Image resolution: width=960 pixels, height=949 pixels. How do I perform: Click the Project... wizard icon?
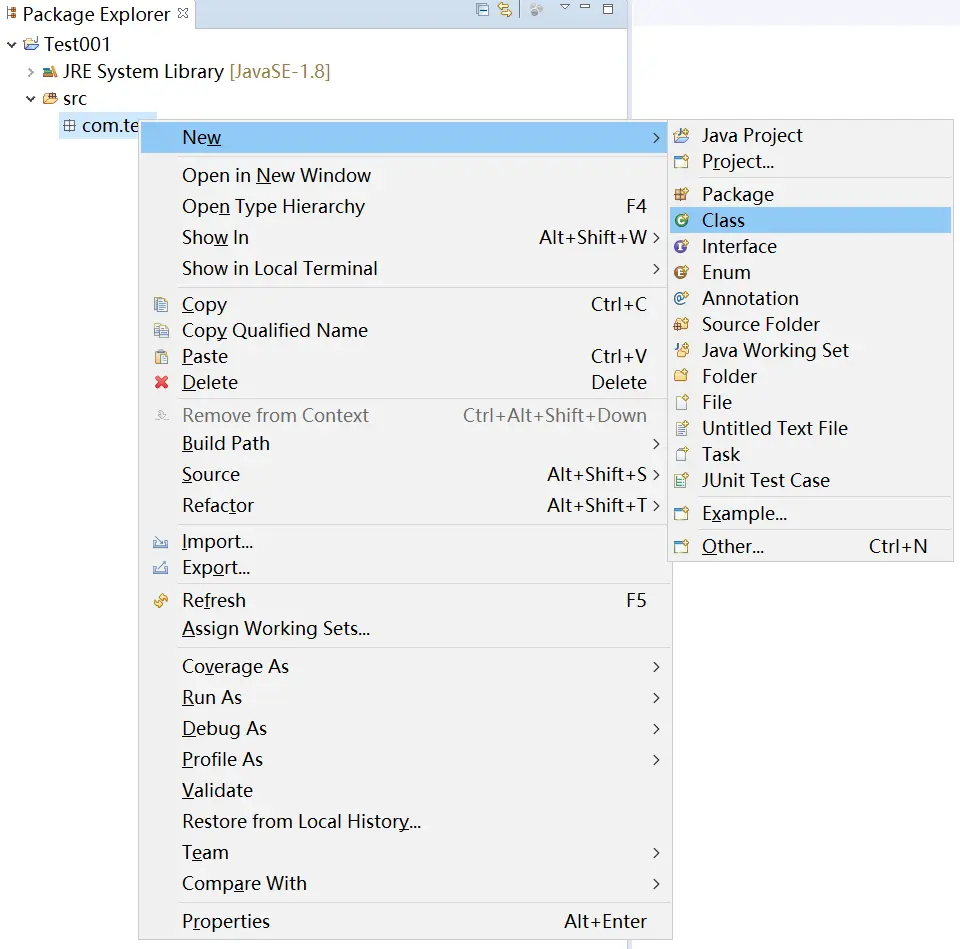point(681,162)
